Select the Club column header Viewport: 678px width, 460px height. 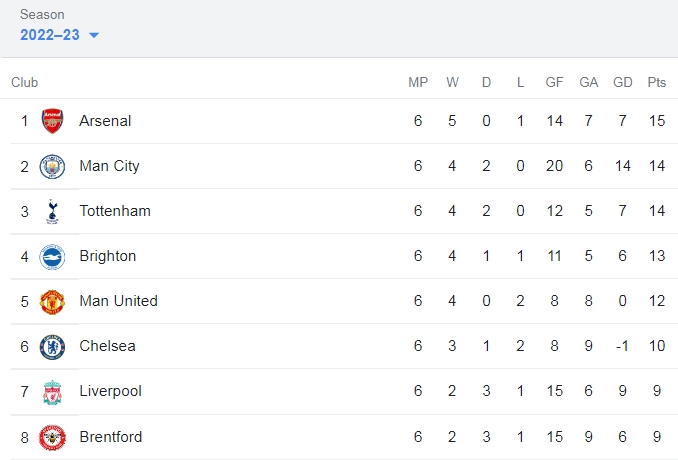(x=25, y=82)
